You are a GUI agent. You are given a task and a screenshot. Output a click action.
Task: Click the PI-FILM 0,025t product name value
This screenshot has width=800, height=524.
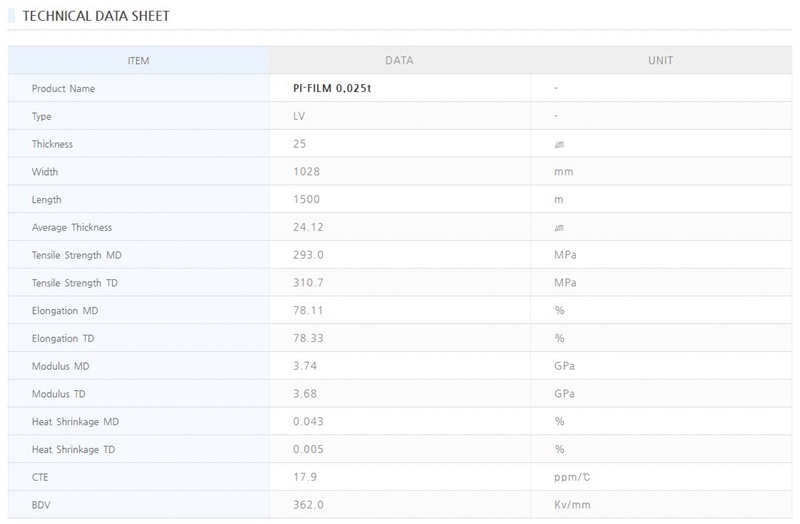pyautogui.click(x=333, y=88)
